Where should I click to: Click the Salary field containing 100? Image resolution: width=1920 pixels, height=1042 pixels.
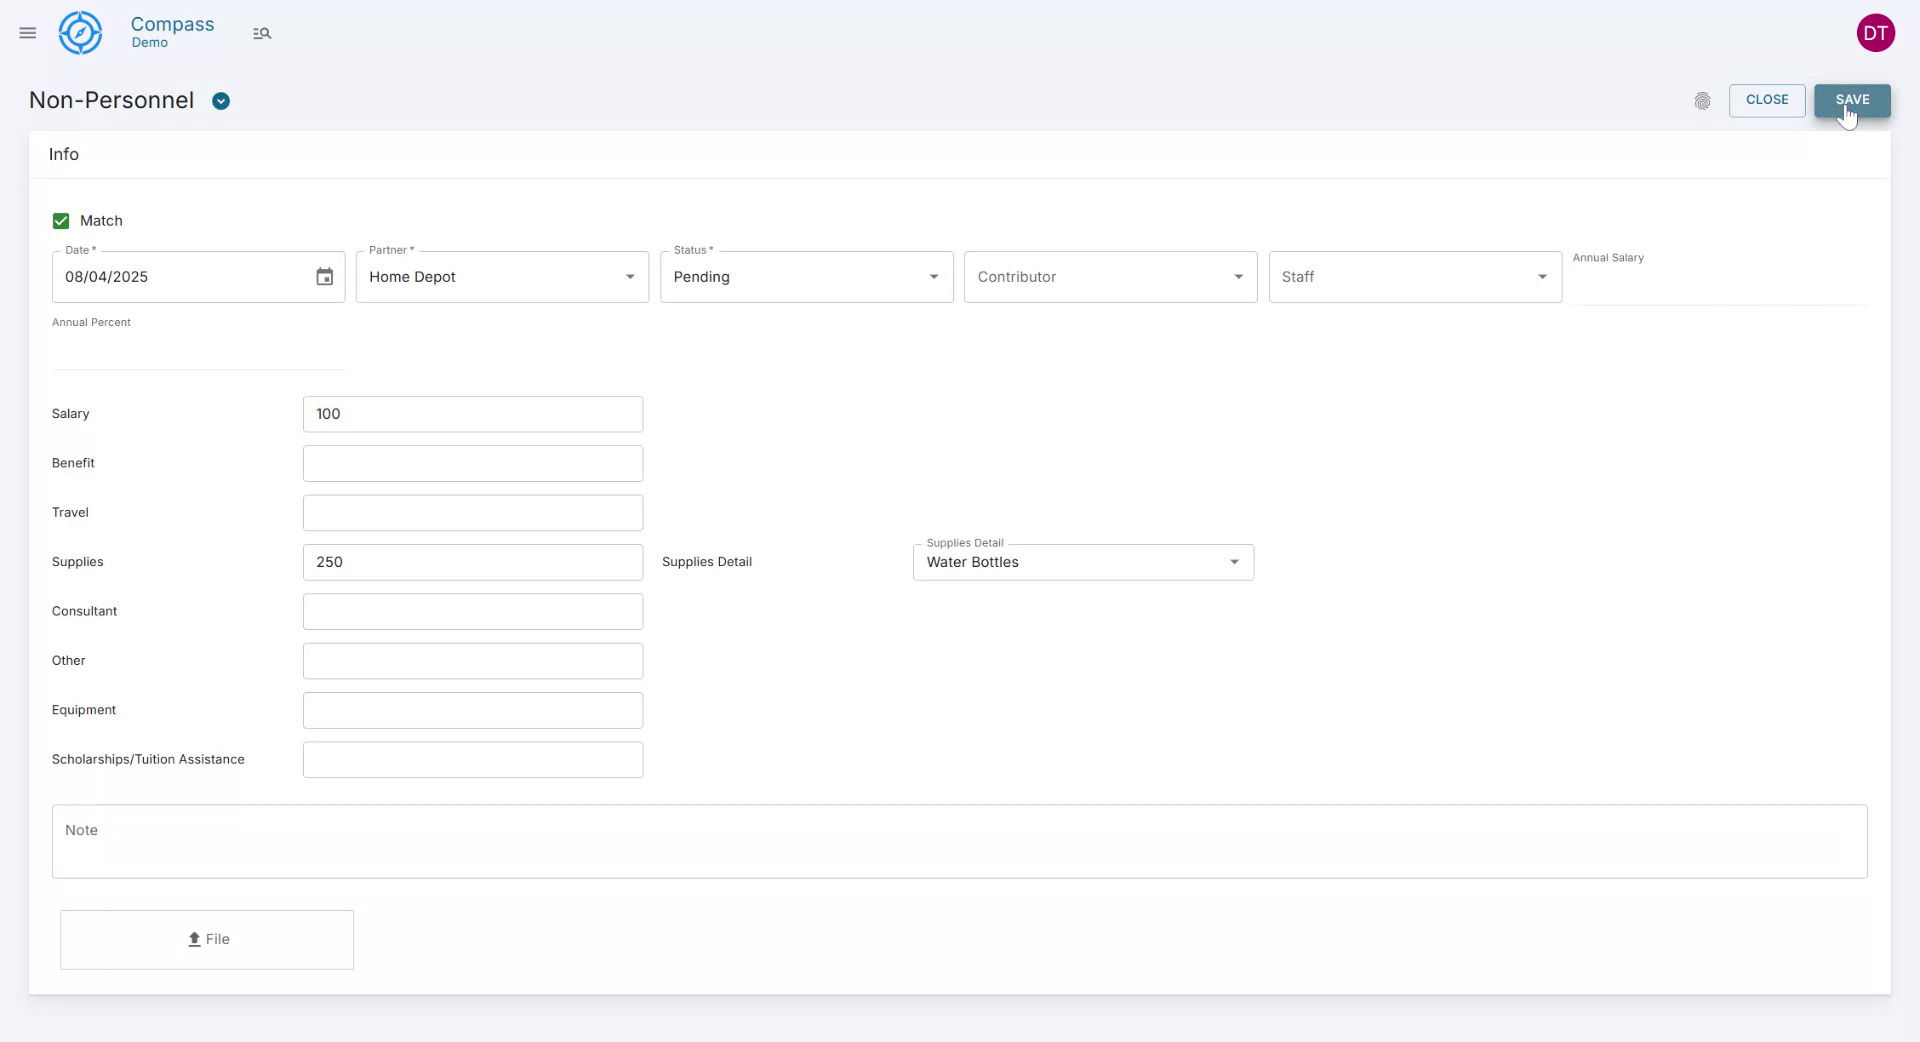pos(472,414)
